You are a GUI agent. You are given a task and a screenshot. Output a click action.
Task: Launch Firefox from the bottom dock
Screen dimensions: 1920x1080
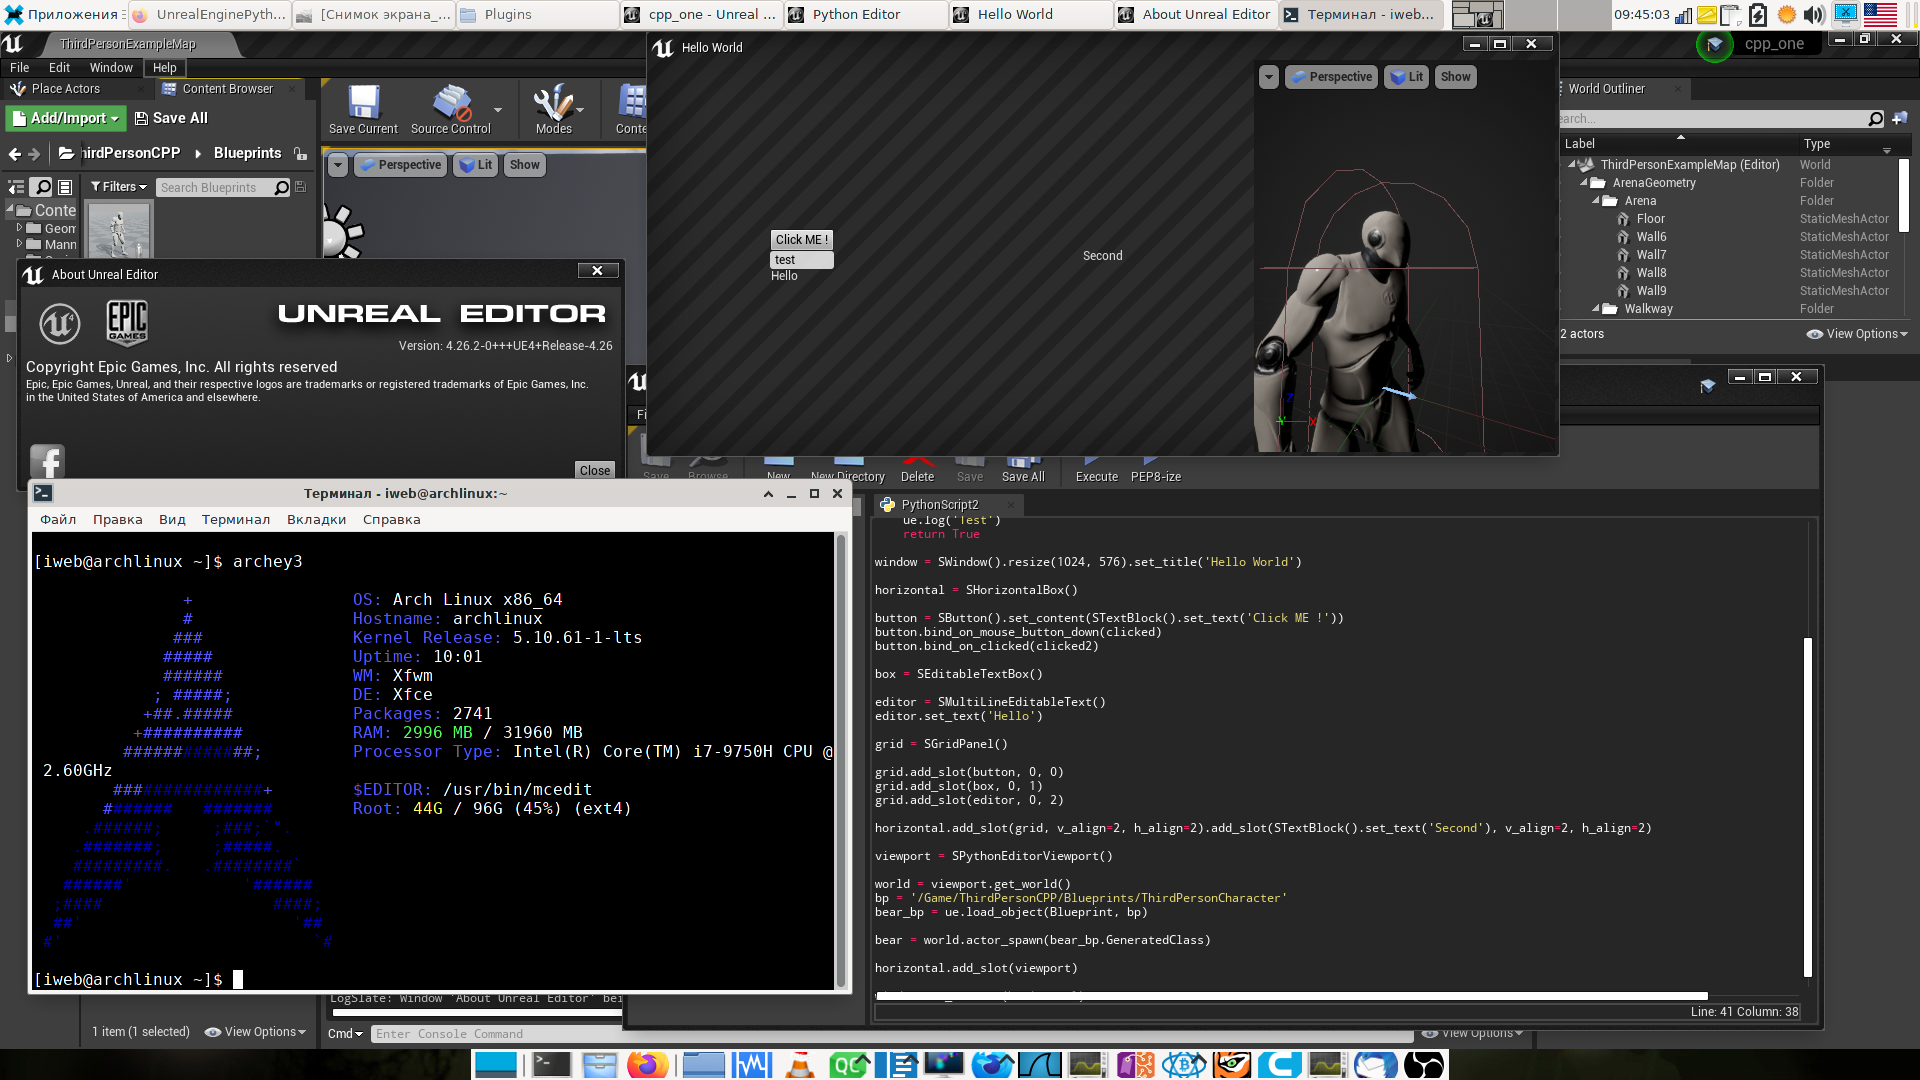pos(646,1065)
